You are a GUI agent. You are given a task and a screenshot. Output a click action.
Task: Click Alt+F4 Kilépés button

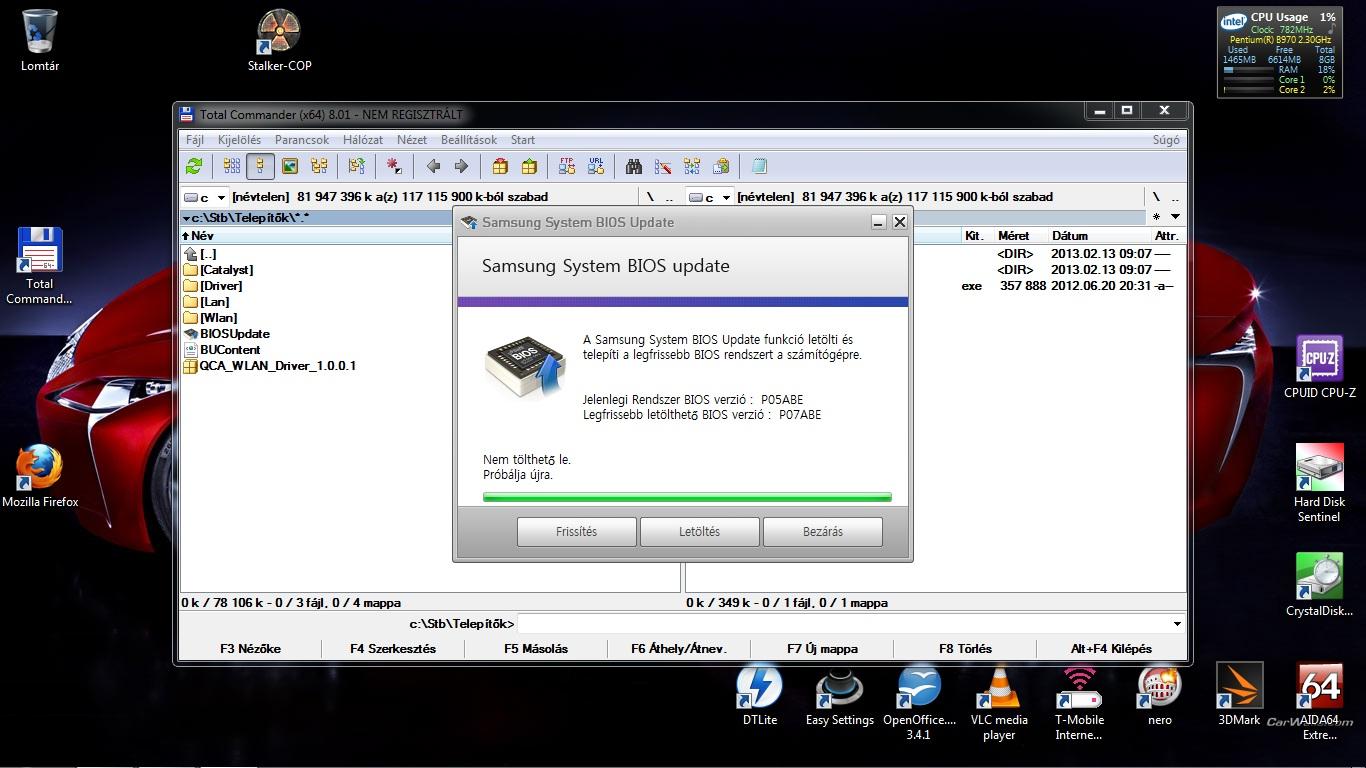click(1111, 648)
